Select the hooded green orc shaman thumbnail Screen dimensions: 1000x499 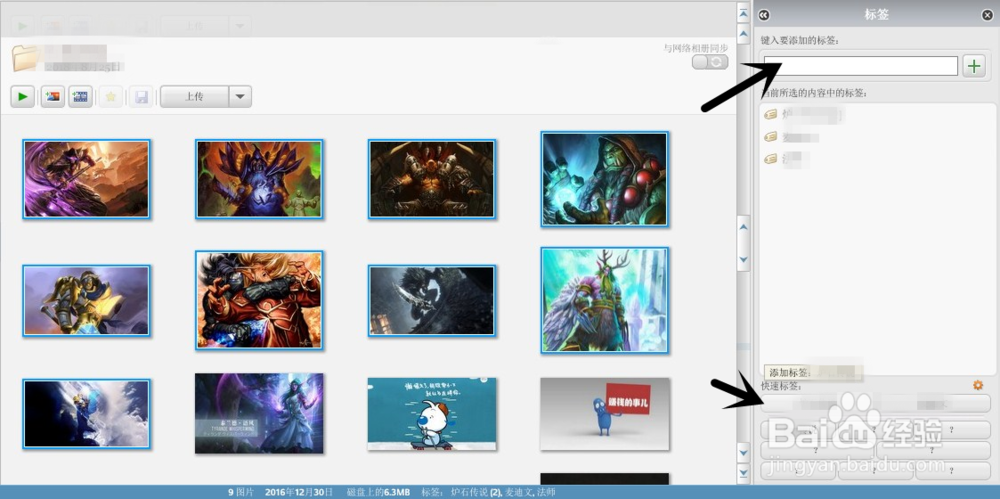(x=605, y=179)
